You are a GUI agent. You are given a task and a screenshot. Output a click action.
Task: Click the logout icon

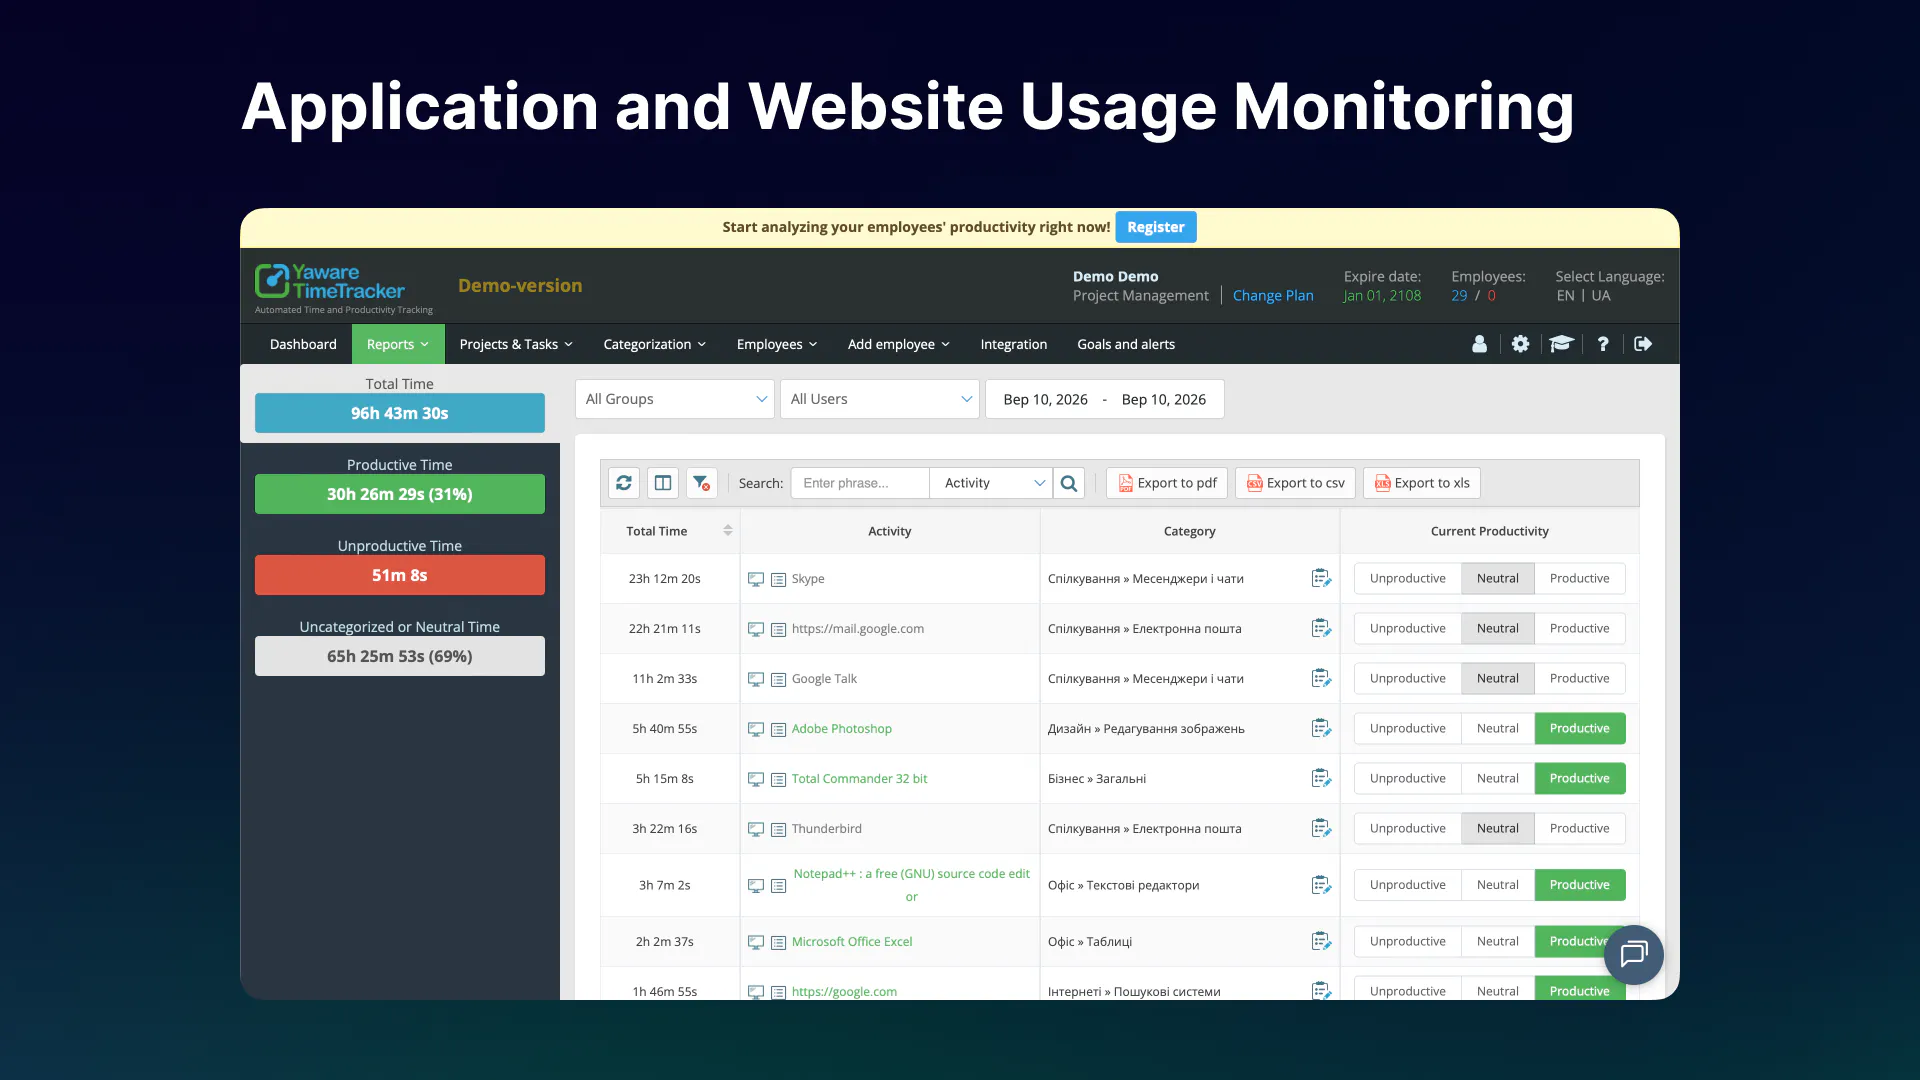(x=1643, y=344)
